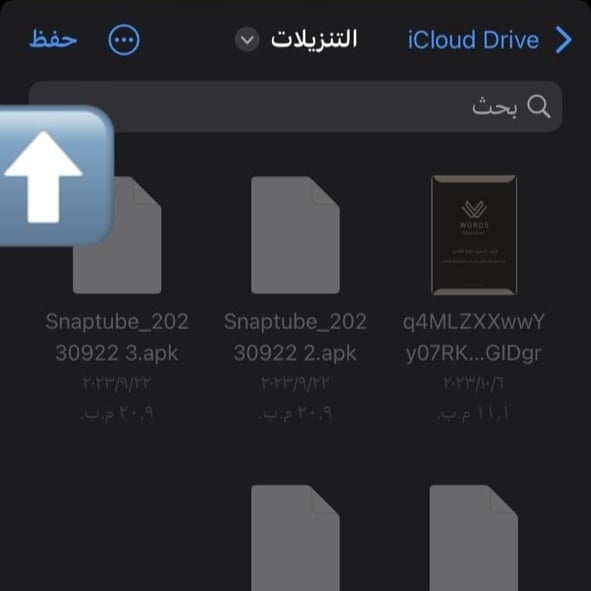Tap the ٢٠٫٩ م.ب size under Snaptube 2.apk

[295, 413]
